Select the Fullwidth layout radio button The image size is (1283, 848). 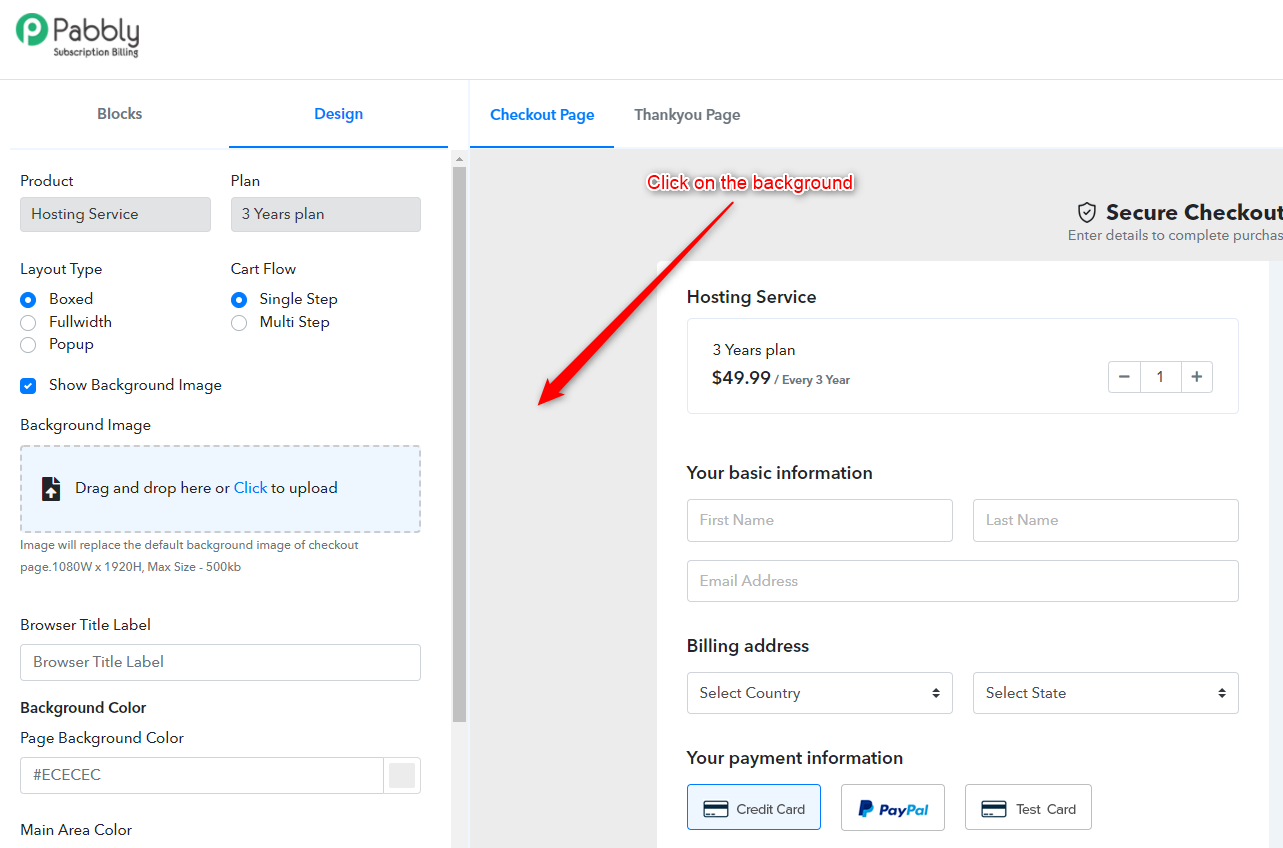28,322
